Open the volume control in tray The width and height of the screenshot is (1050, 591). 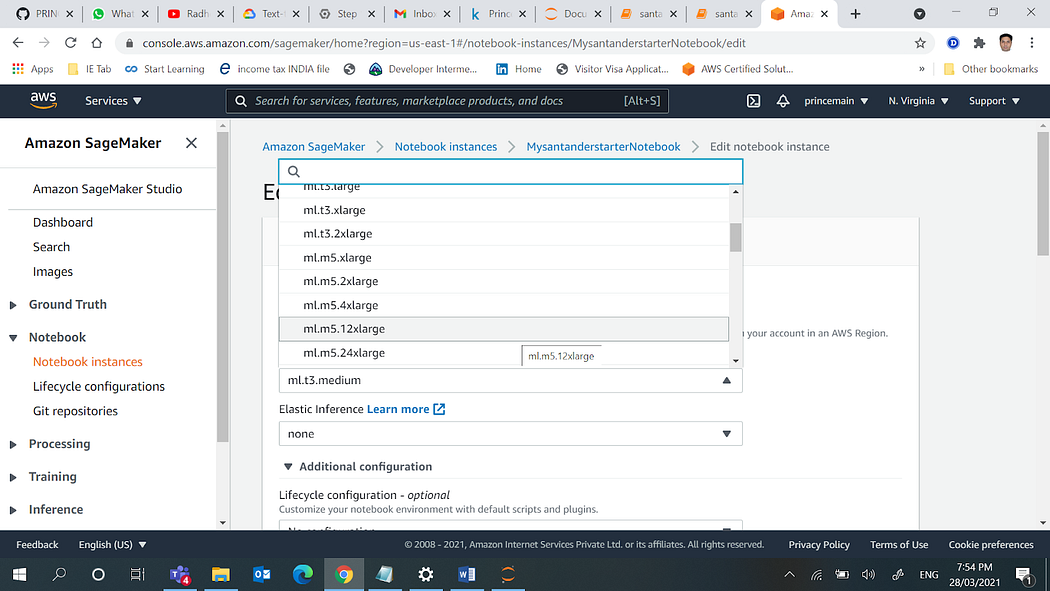(x=869, y=574)
